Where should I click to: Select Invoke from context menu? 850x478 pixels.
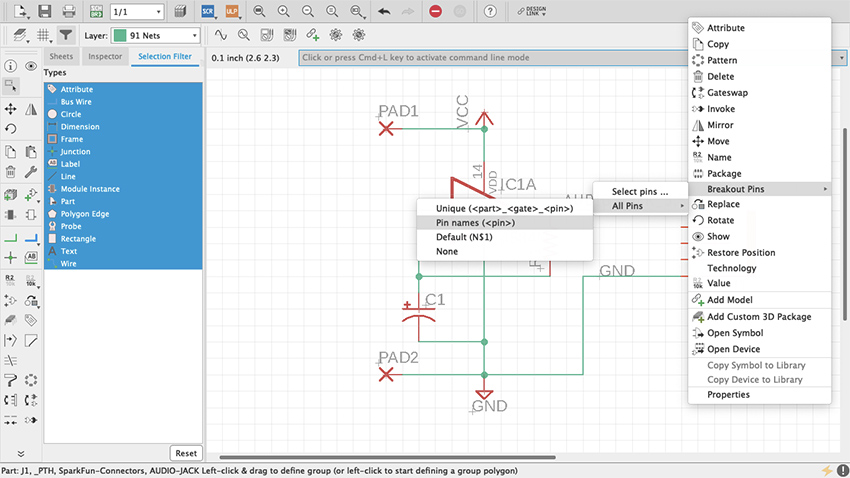click(x=759, y=109)
